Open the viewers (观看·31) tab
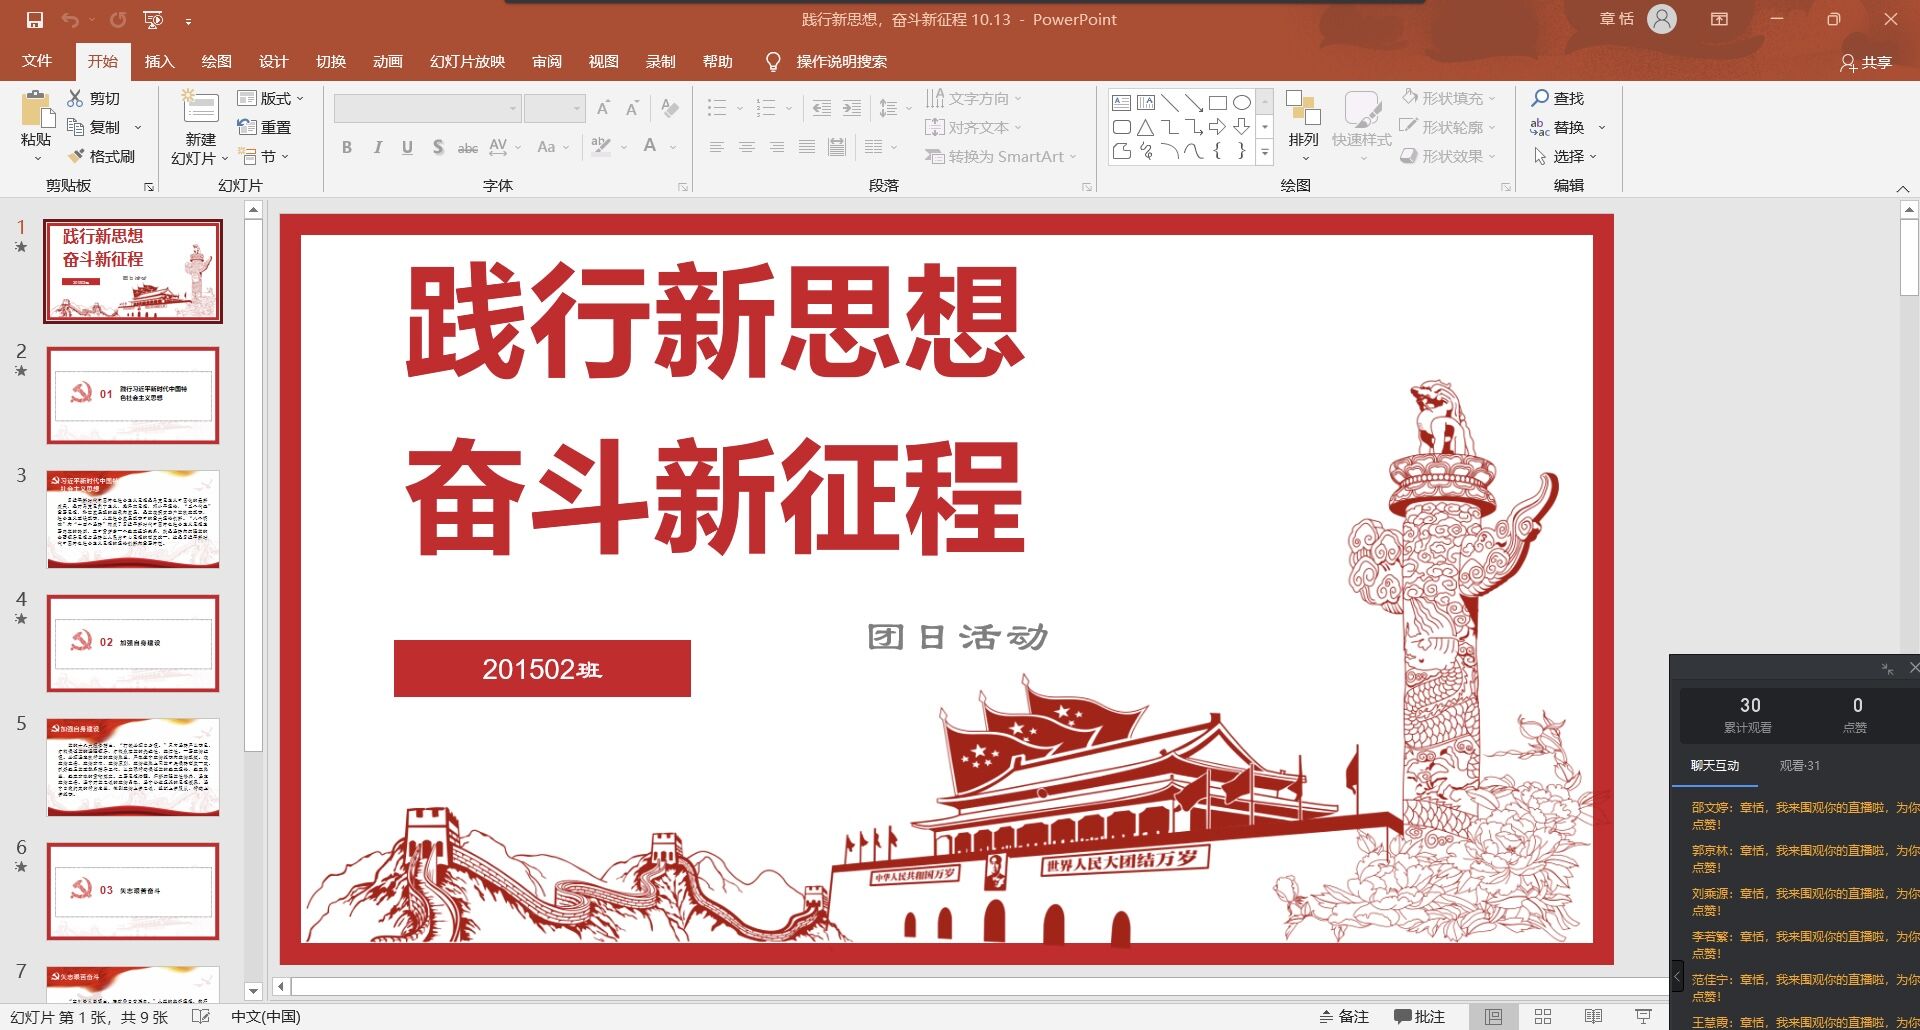1920x1030 pixels. [1799, 766]
